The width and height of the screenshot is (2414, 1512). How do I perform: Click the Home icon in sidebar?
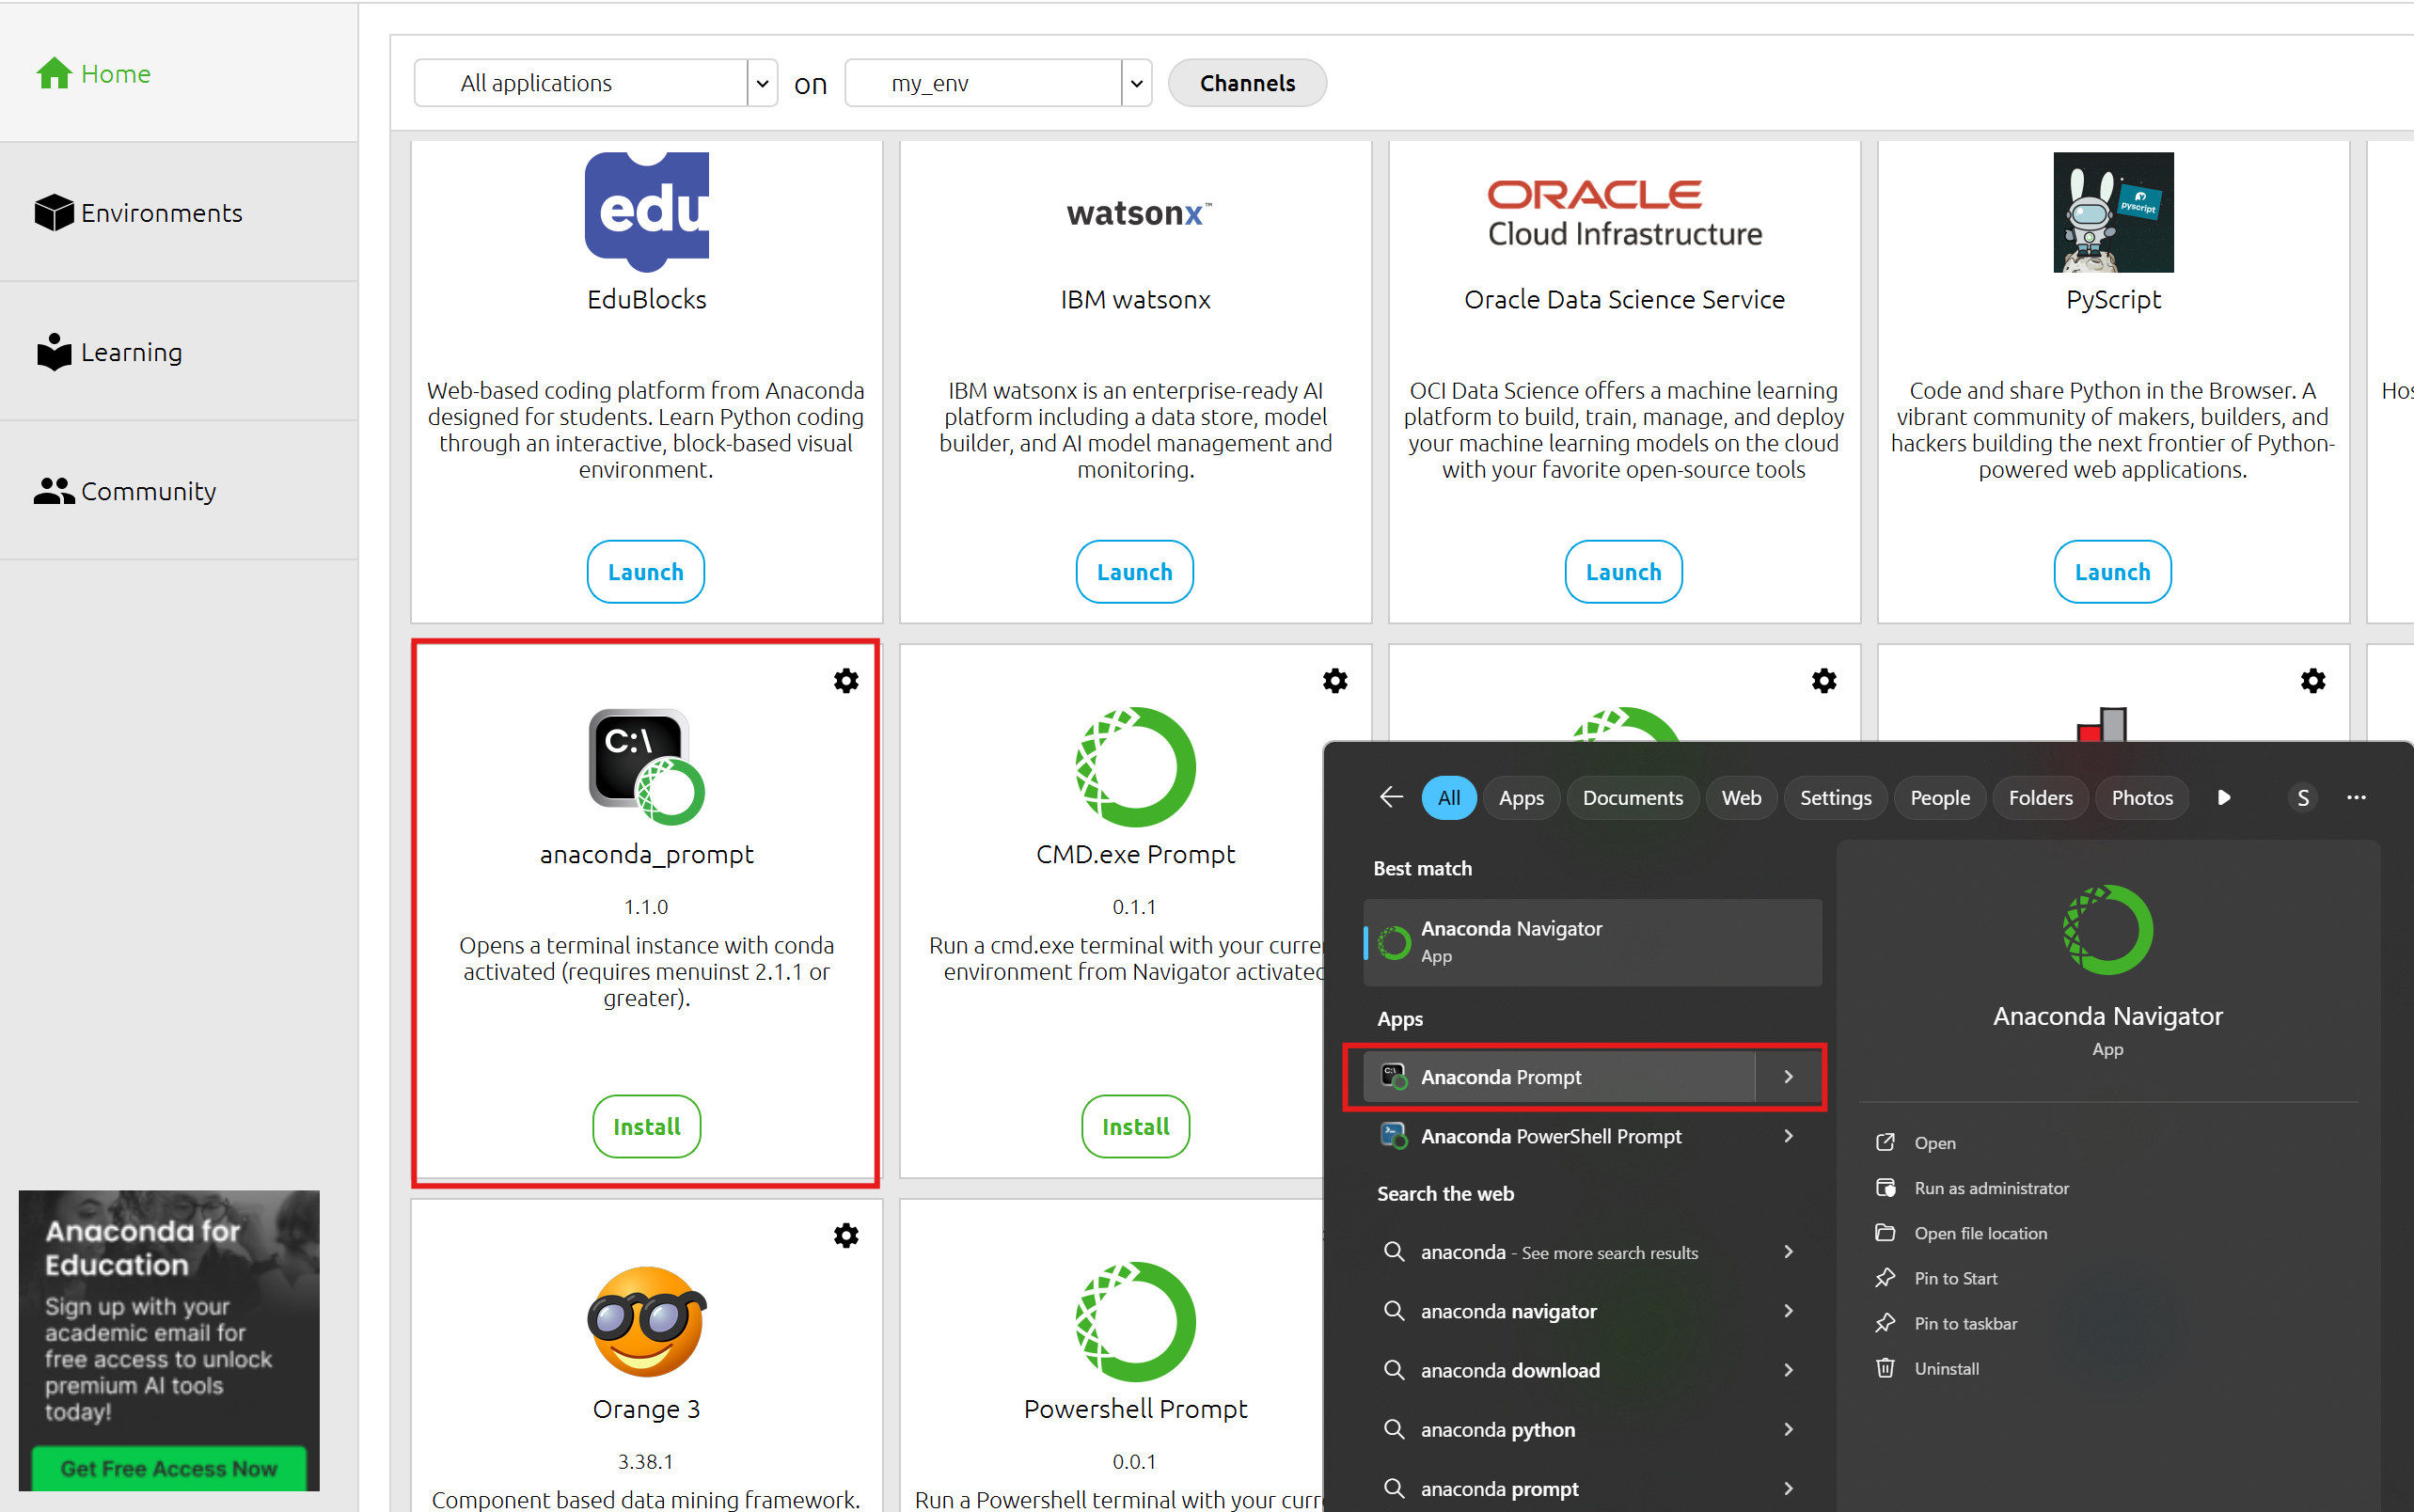tap(54, 74)
